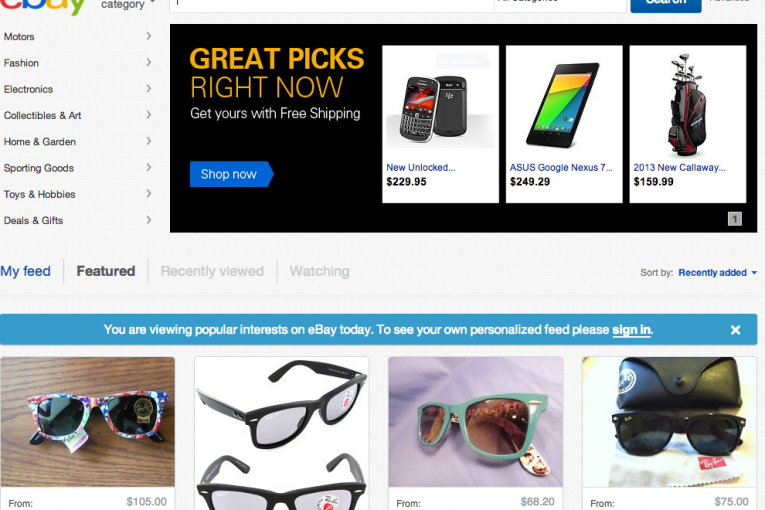765x510 pixels.
Task: Expand the Motors category chevron
Action: click(x=149, y=36)
